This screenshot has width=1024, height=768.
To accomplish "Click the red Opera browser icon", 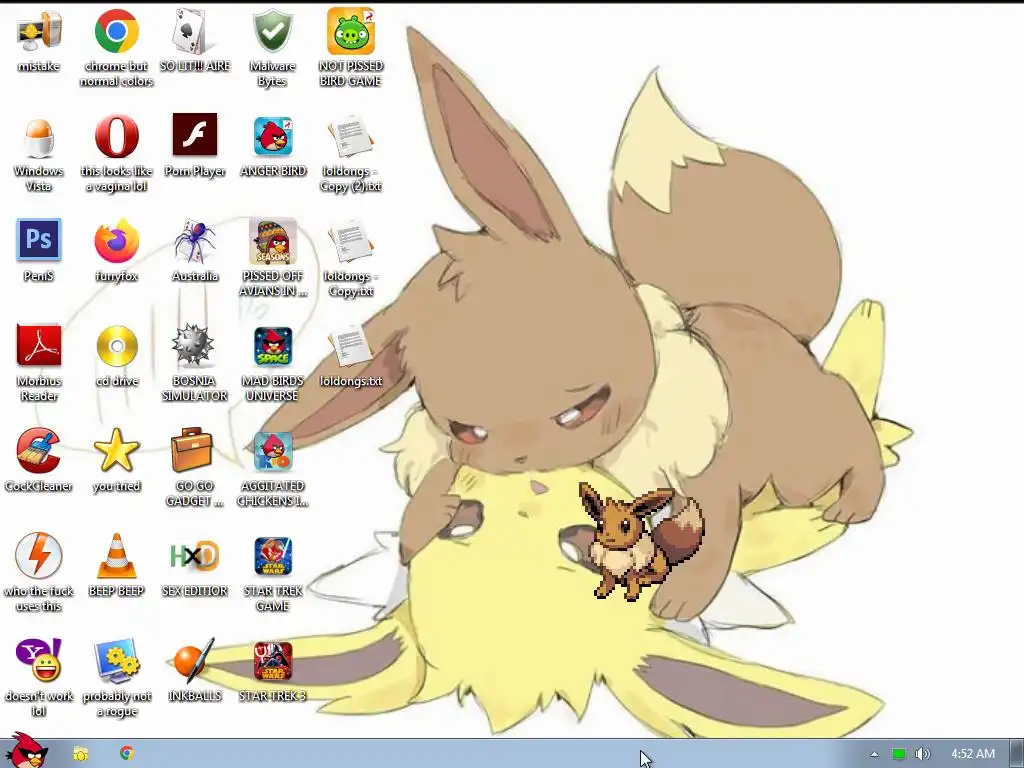I will [x=116, y=136].
